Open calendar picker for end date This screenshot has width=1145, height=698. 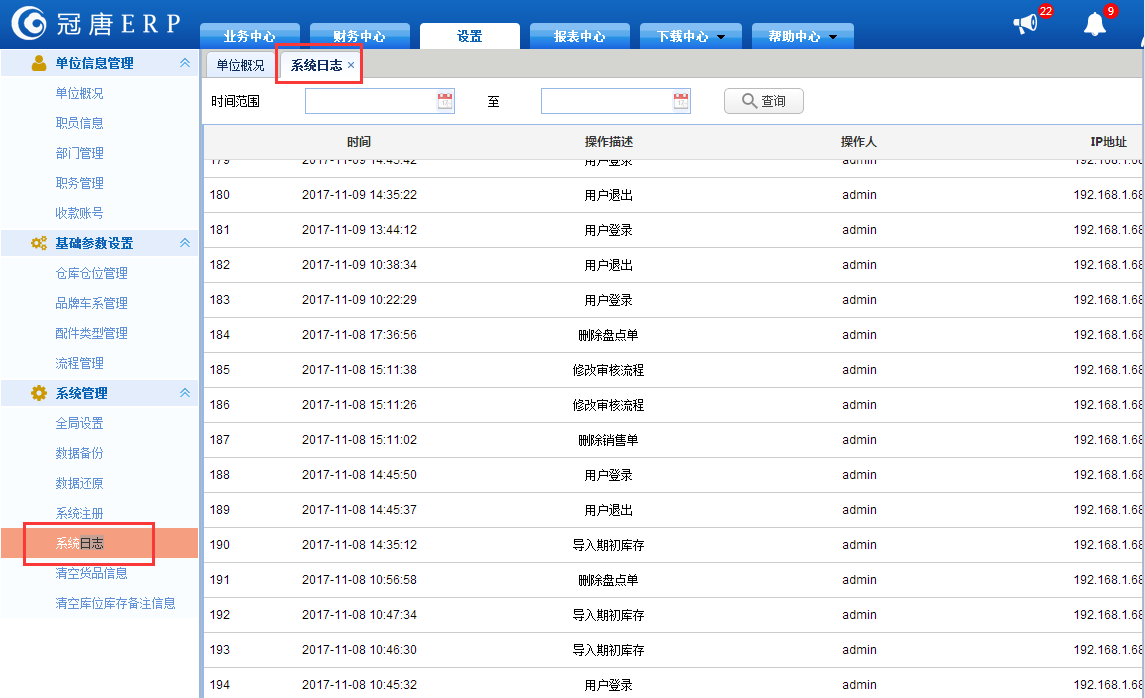click(681, 101)
